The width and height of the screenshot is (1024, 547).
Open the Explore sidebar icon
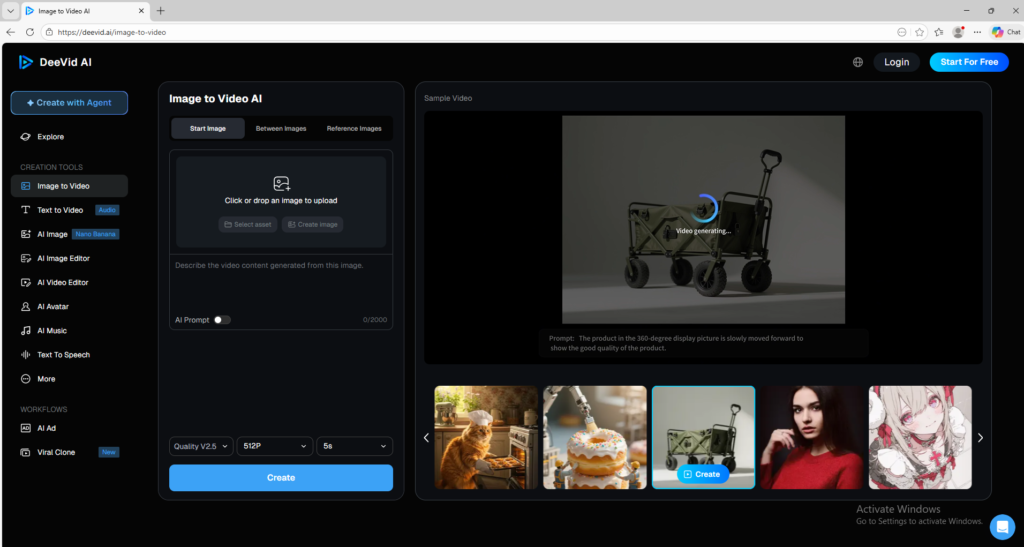coord(26,137)
